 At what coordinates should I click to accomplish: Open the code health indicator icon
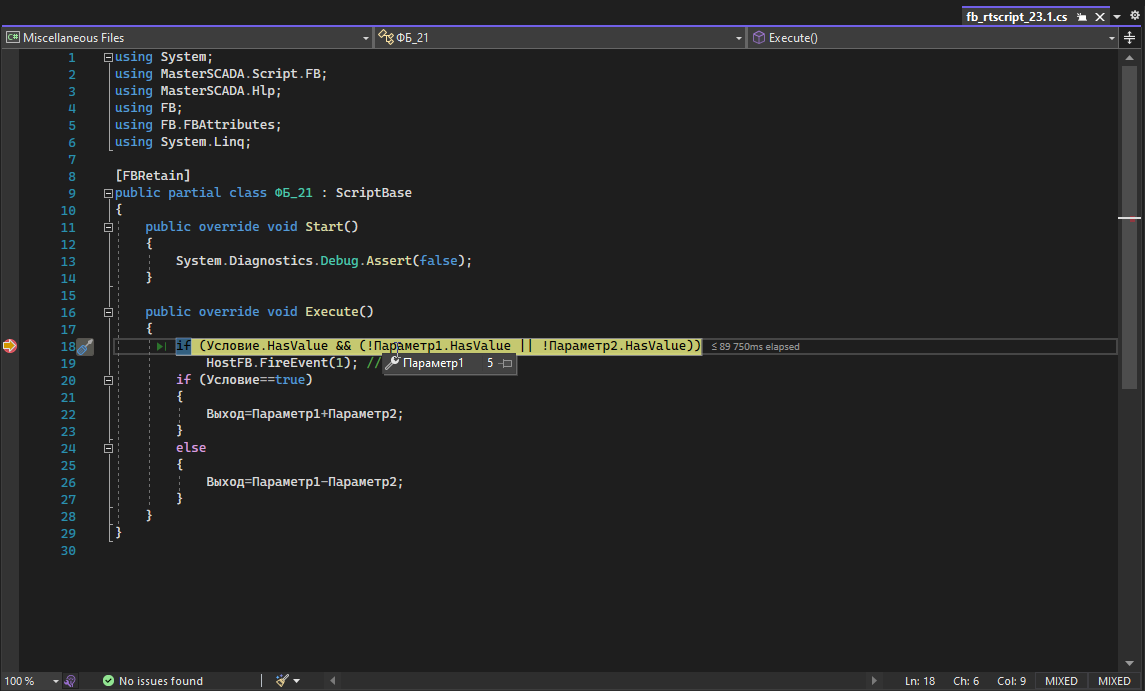pos(70,681)
